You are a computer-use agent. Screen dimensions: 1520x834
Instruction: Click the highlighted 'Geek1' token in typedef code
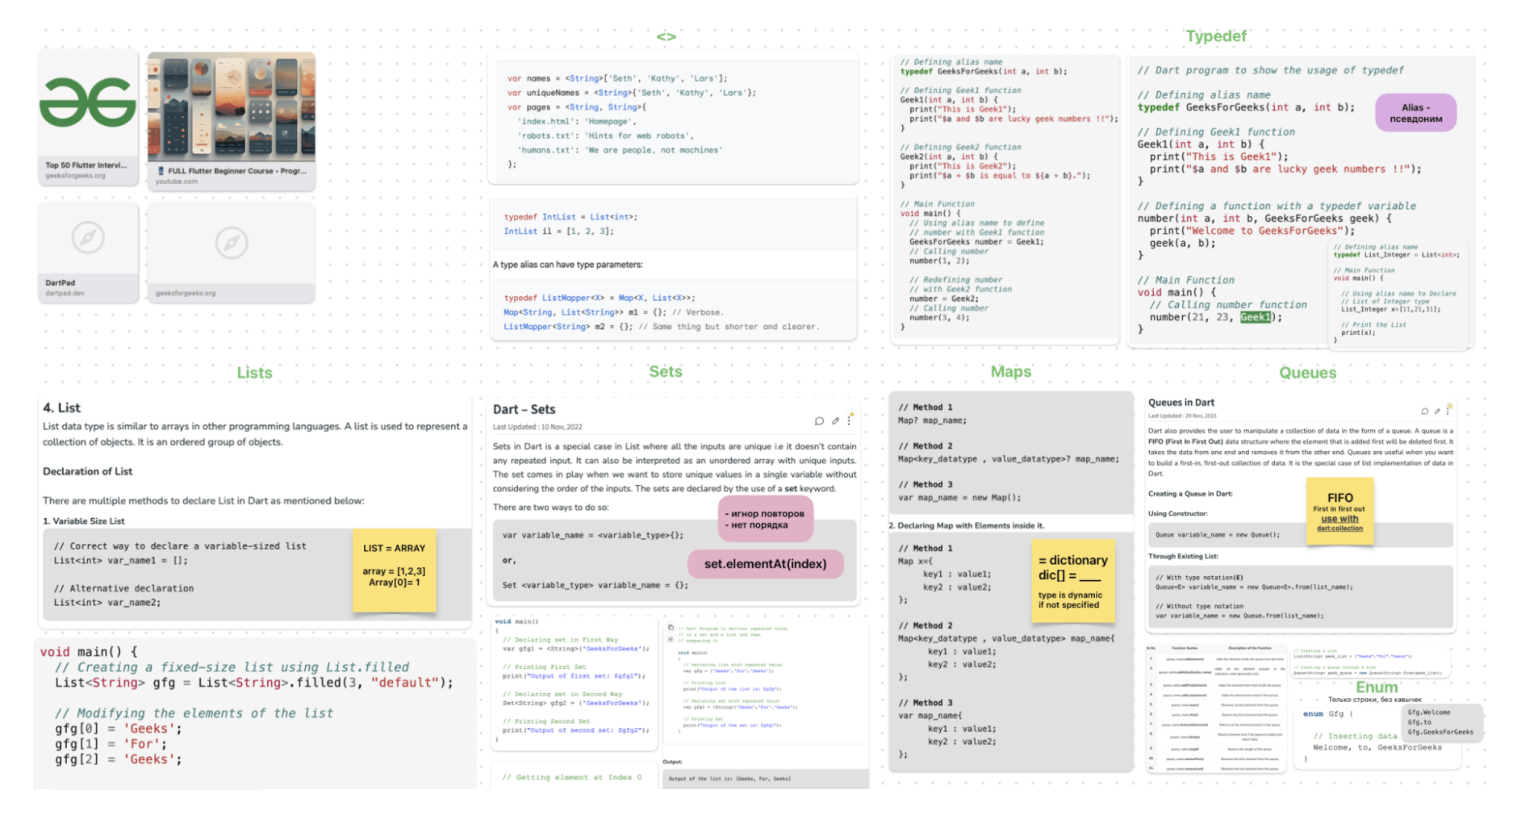[x=1256, y=317]
